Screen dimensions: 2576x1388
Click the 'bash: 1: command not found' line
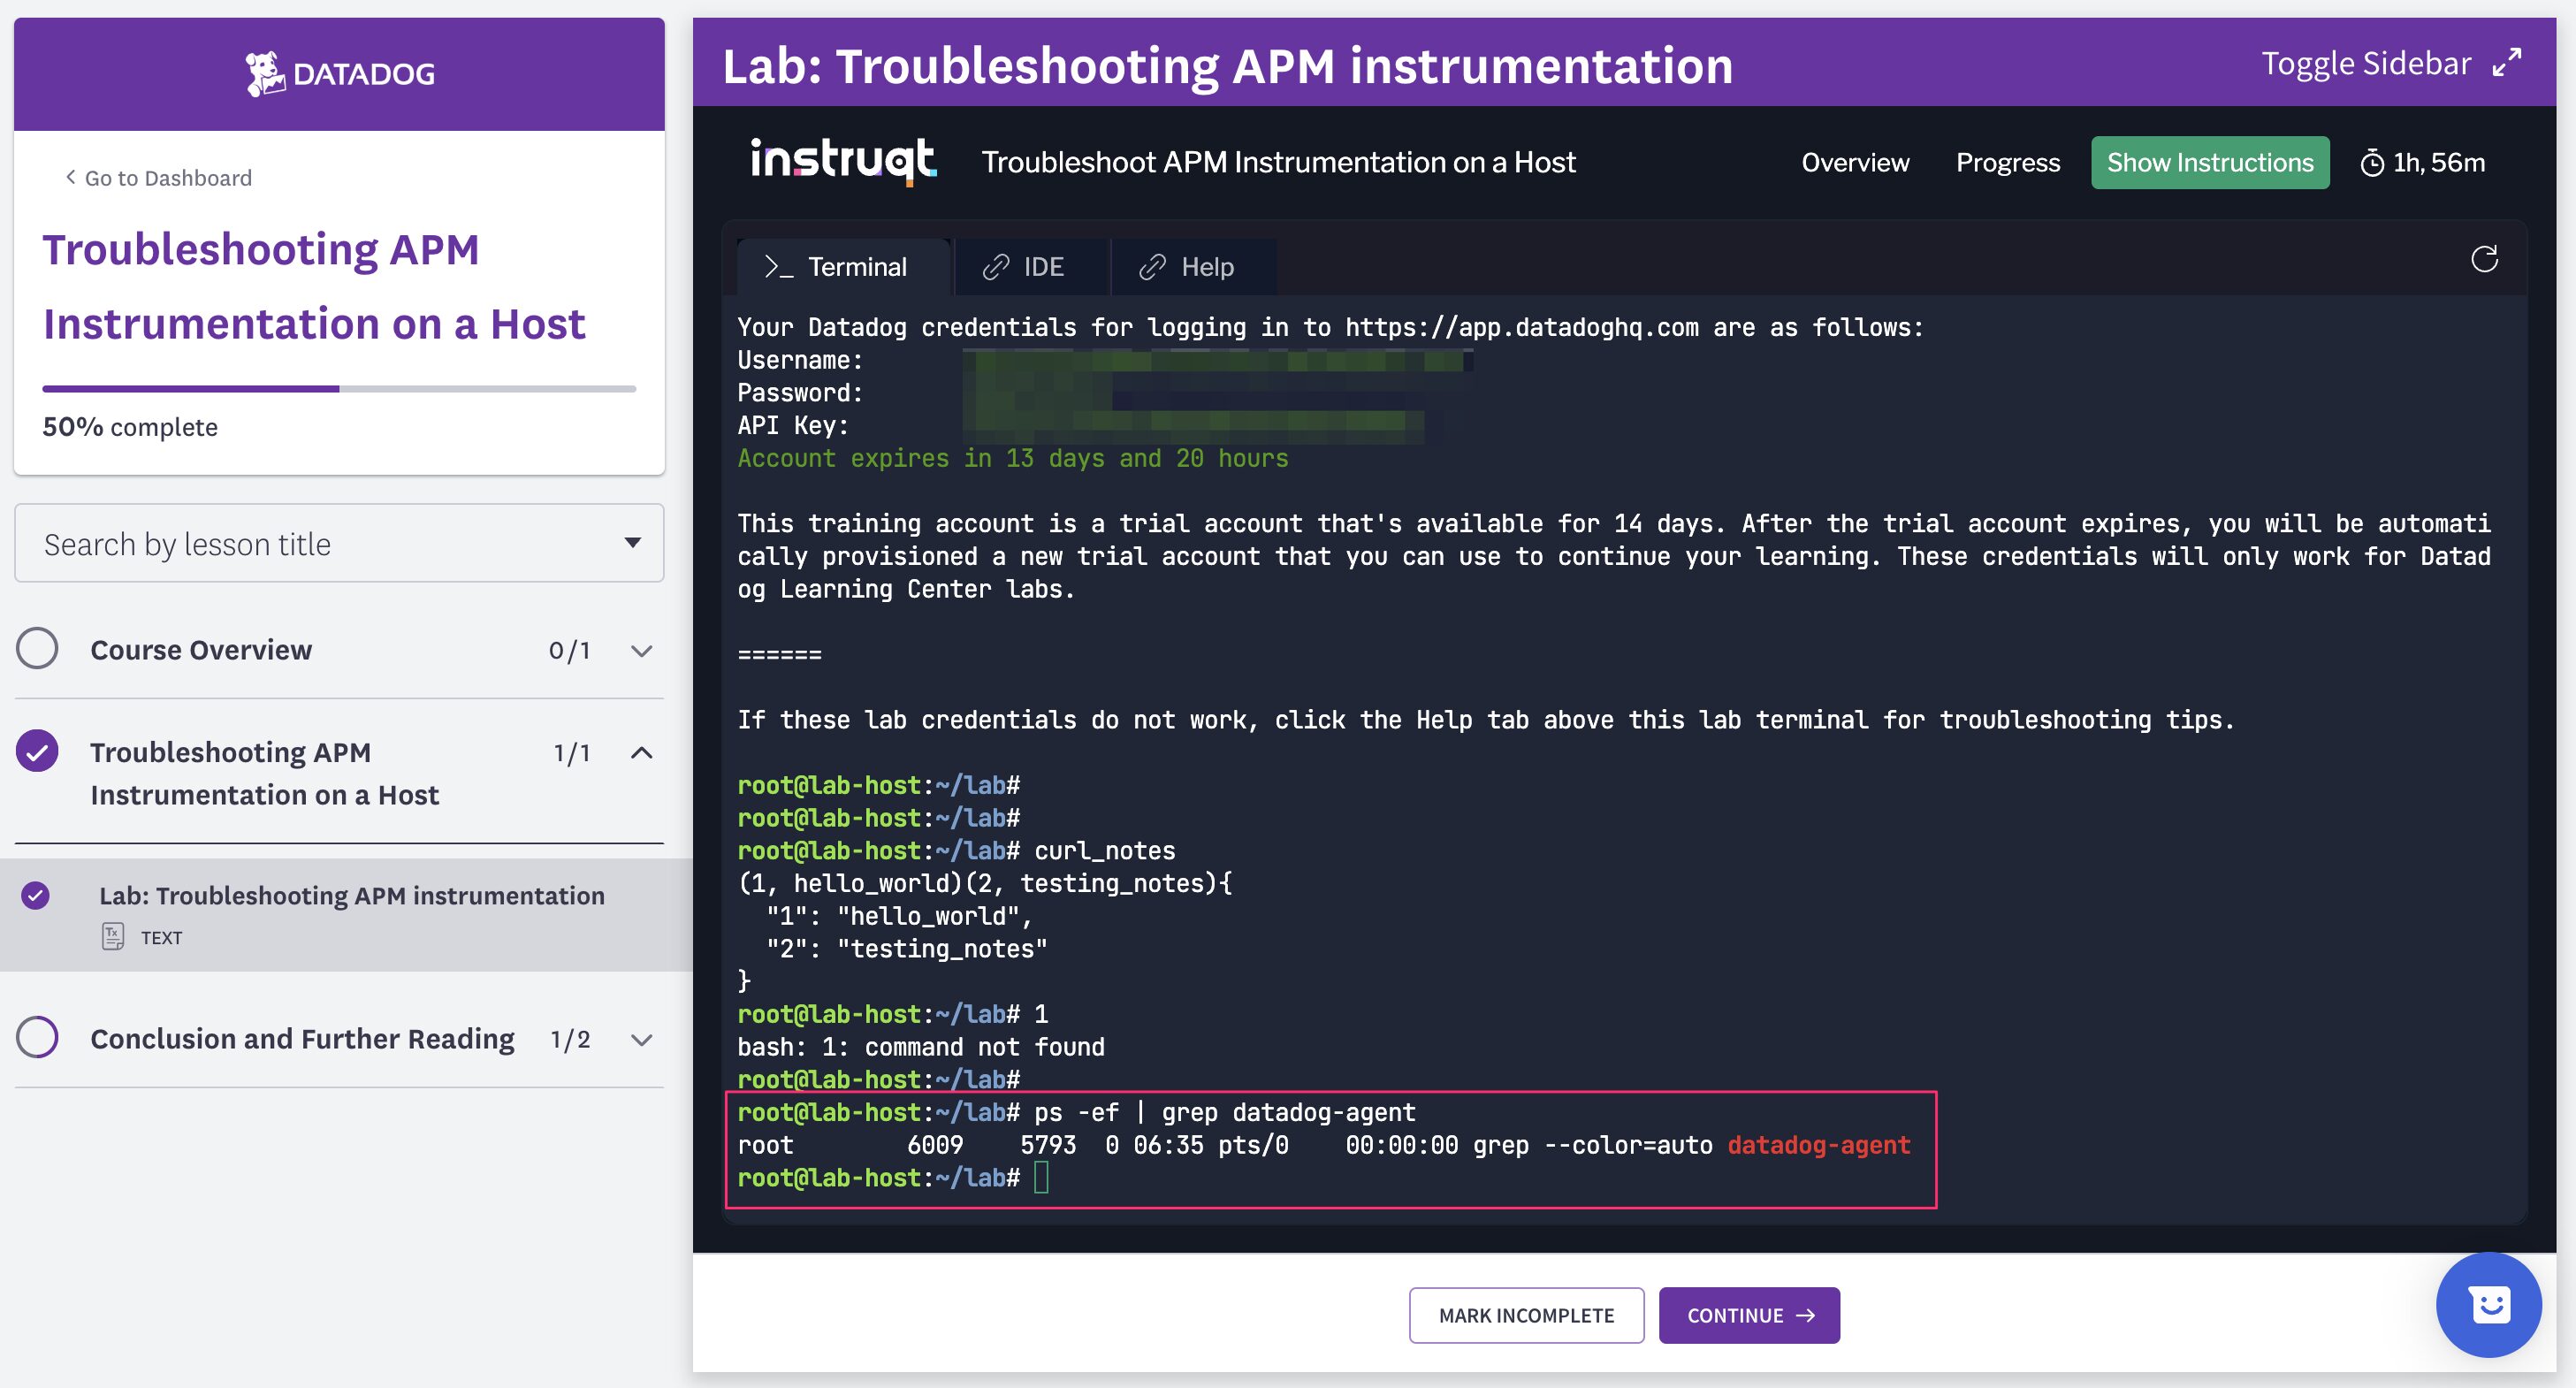(x=921, y=1047)
